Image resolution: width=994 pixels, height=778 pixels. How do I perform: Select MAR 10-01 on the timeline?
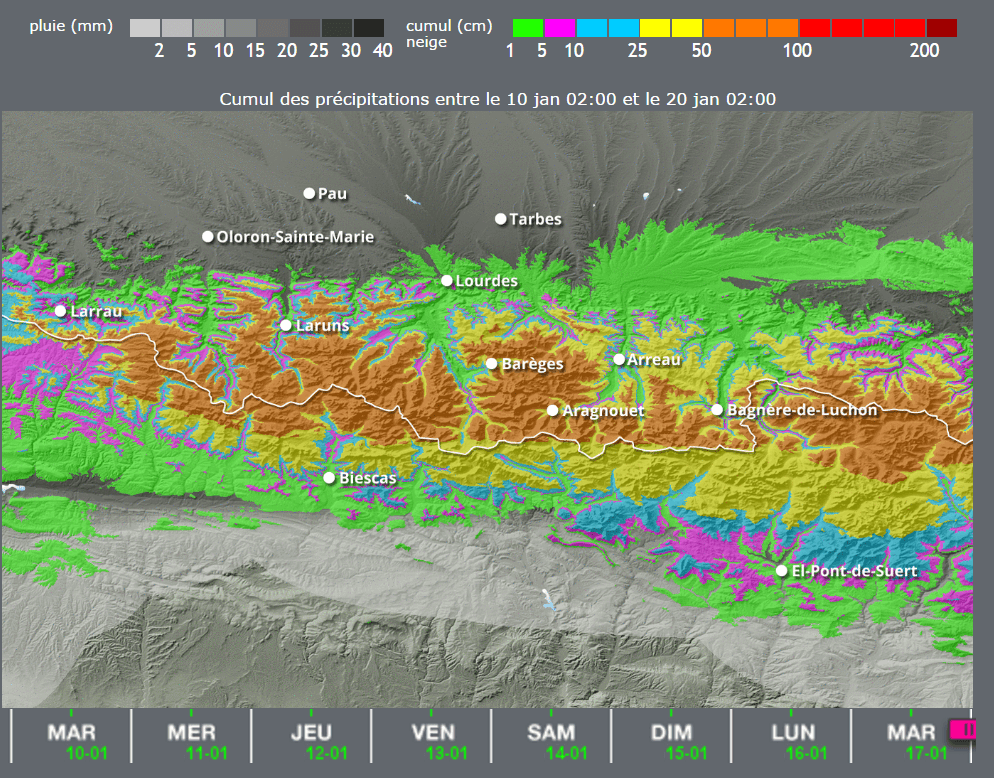72,736
